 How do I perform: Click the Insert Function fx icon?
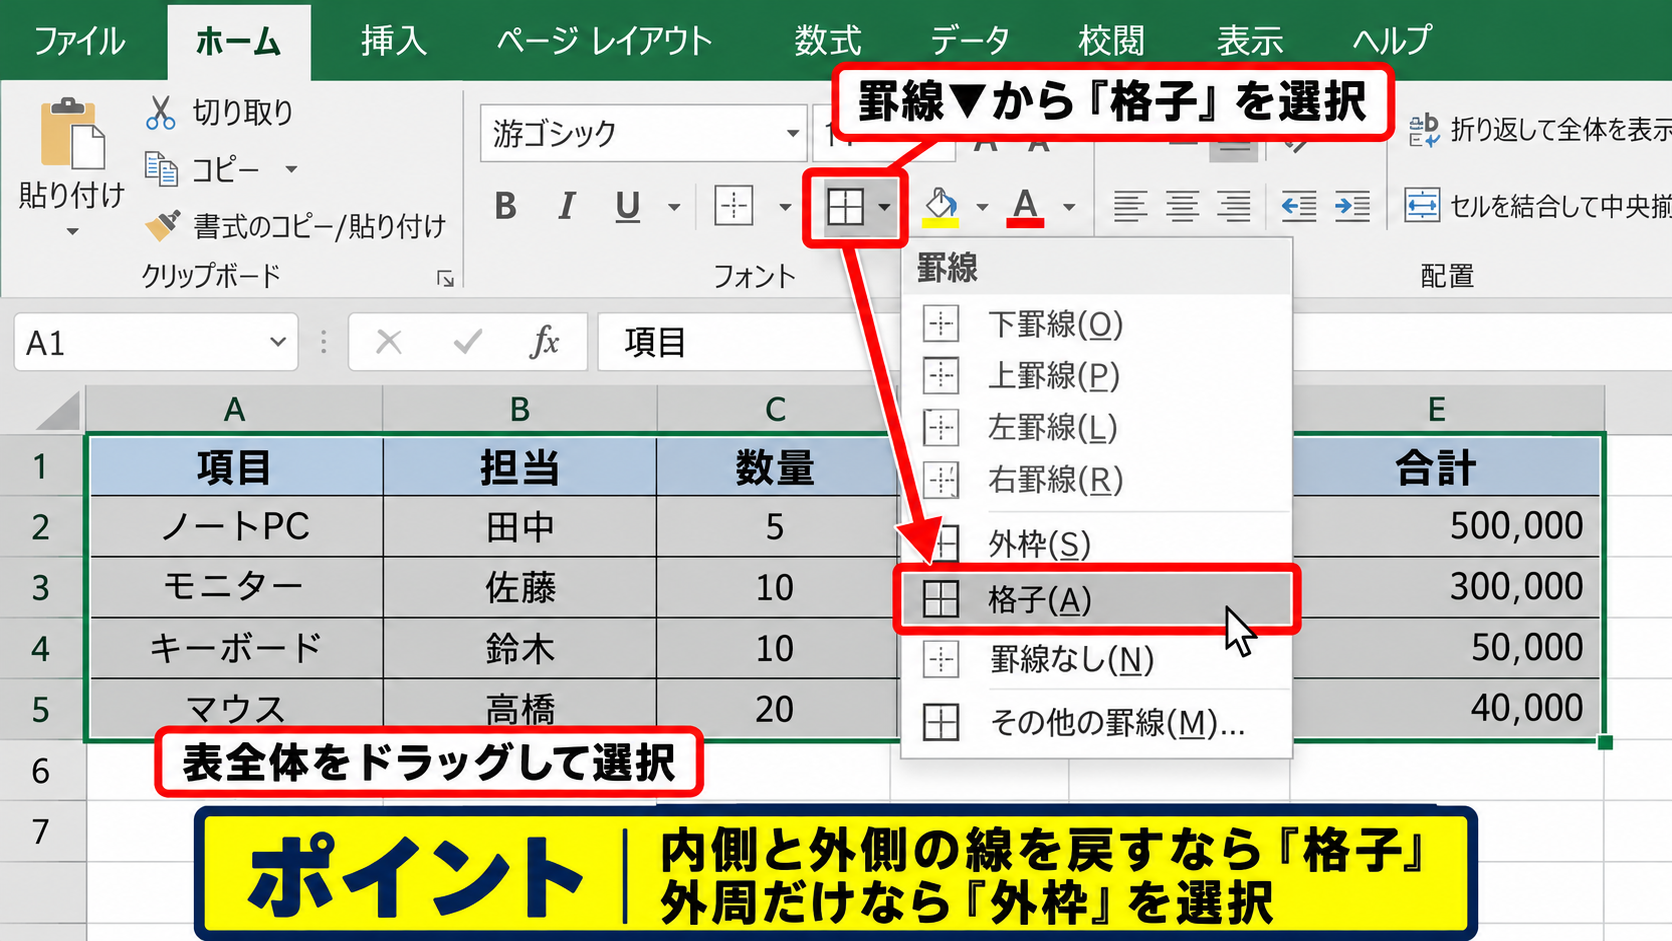tap(544, 342)
